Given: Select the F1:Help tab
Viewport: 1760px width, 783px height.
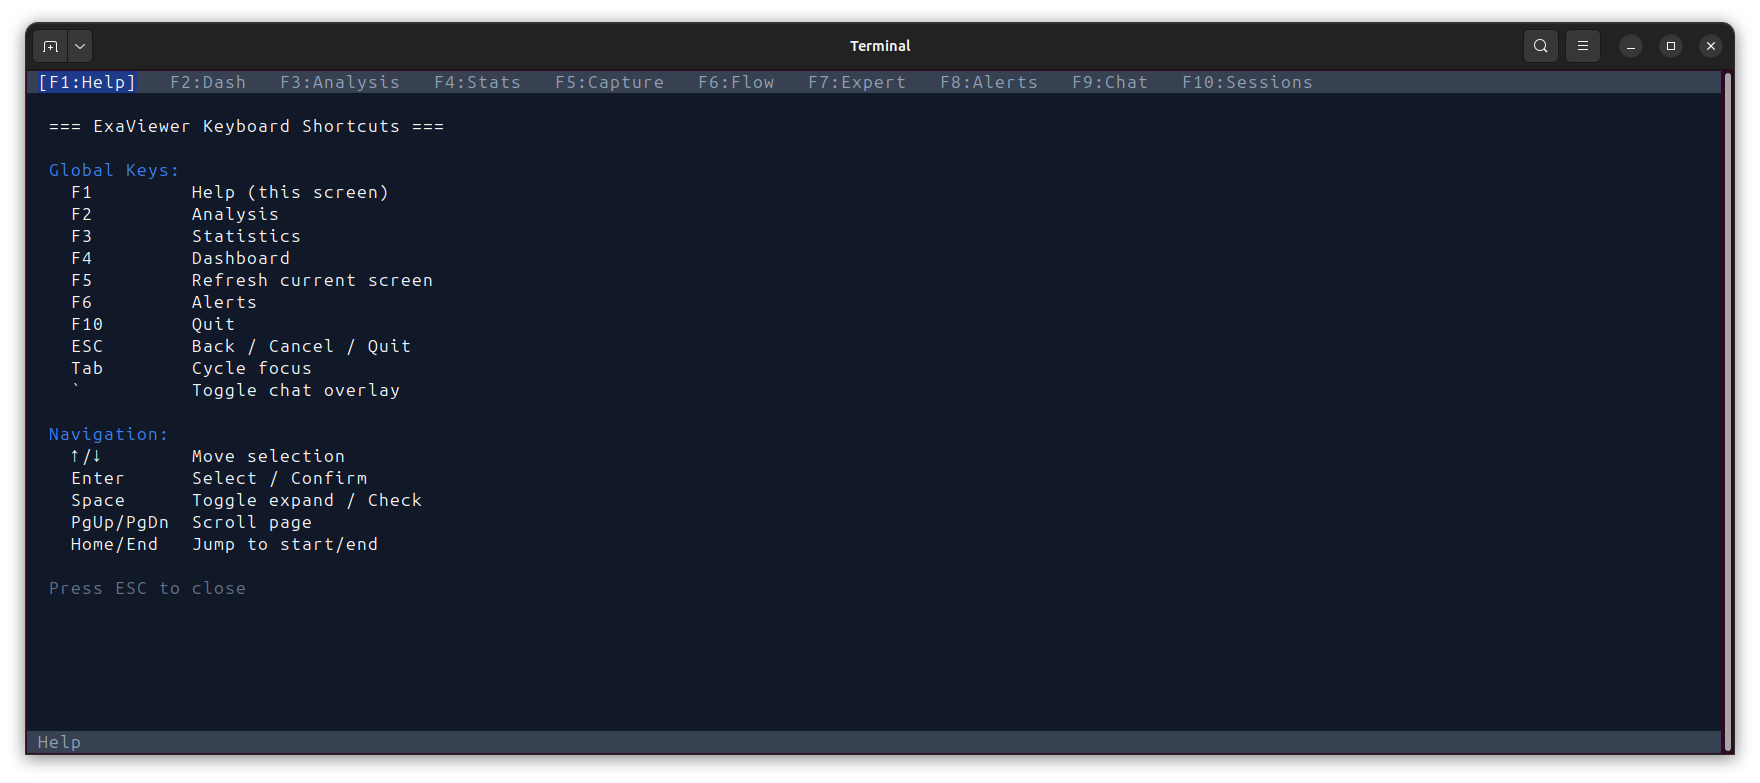Looking at the screenshot, I should (87, 82).
